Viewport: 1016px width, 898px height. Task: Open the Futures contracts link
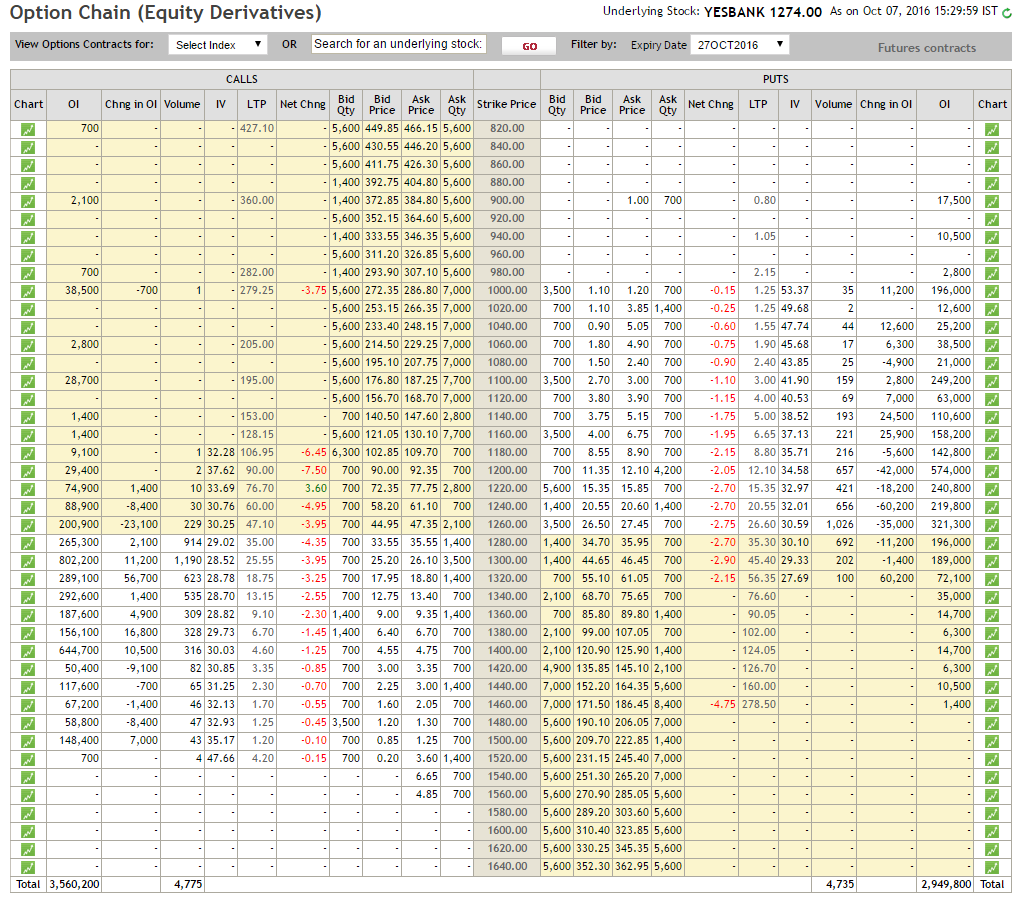point(927,48)
